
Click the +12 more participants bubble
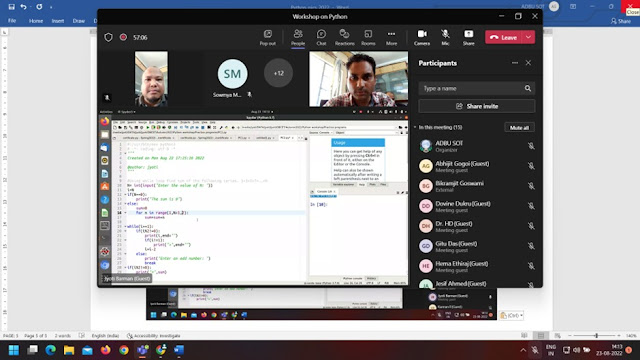278,73
